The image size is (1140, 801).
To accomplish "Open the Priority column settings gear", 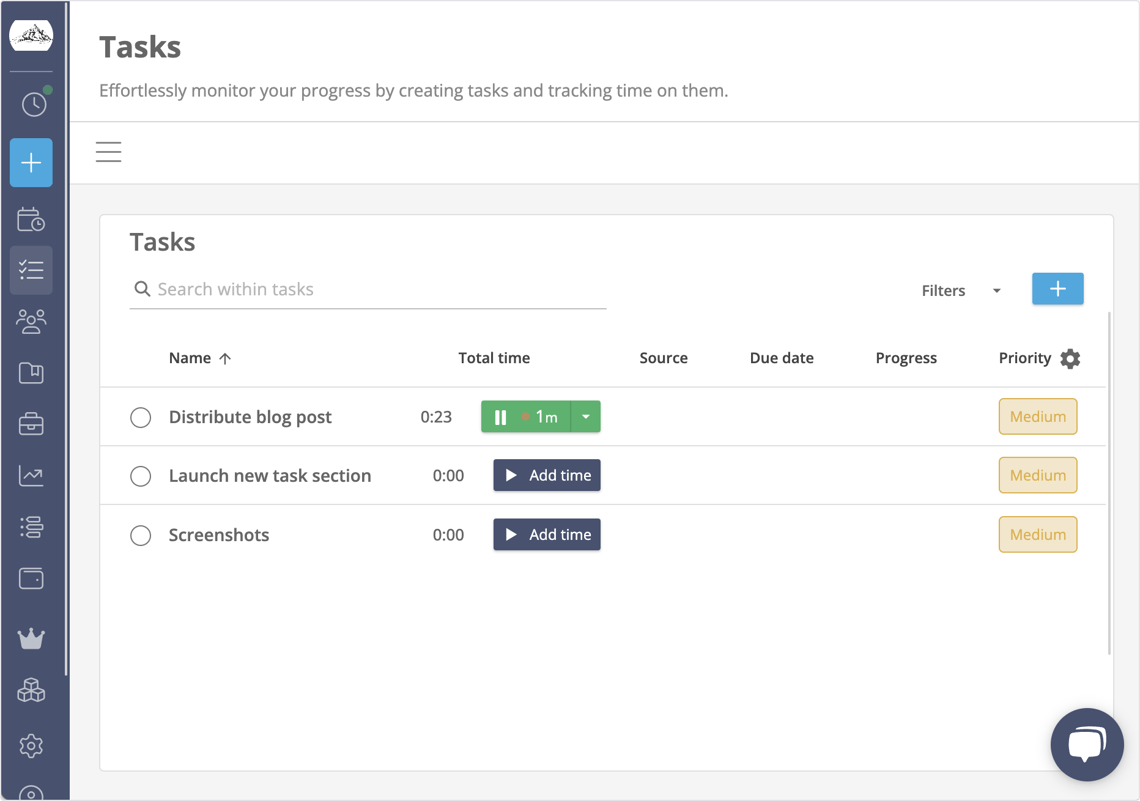I will coord(1070,358).
